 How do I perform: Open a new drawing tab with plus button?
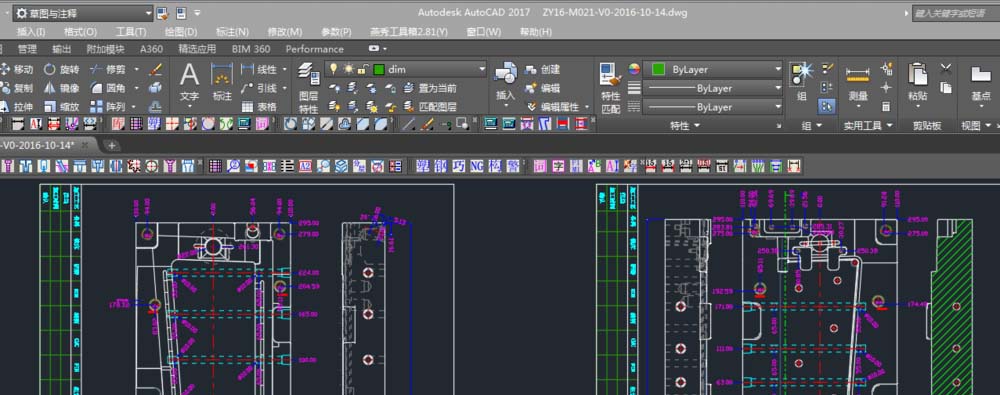click(x=112, y=145)
